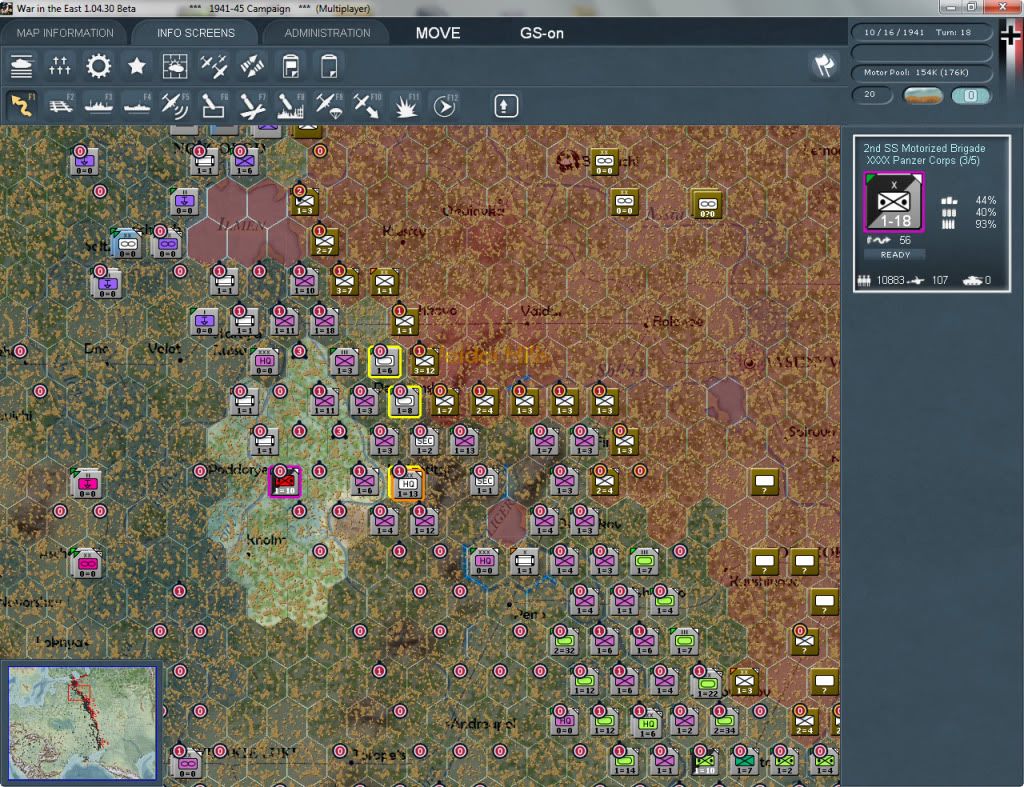
Task: Click the F11 explosion icon
Action: point(406,105)
